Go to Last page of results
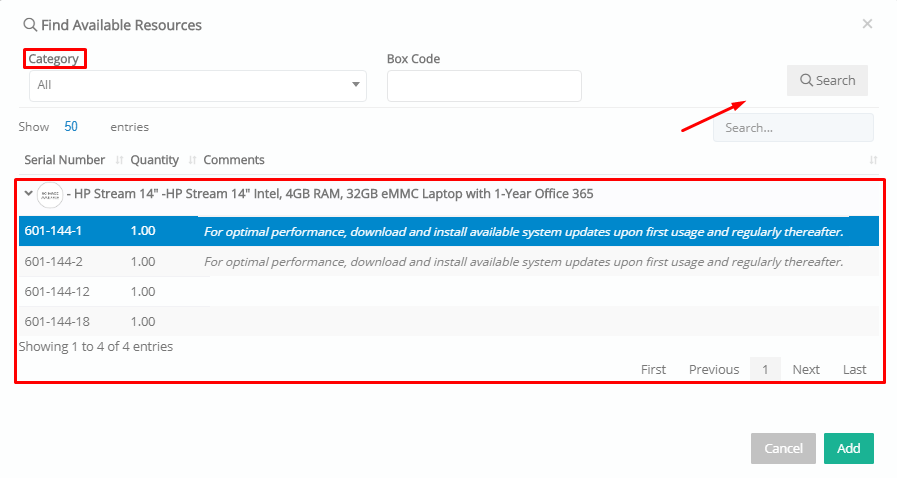The height and width of the screenshot is (478, 897). [855, 369]
